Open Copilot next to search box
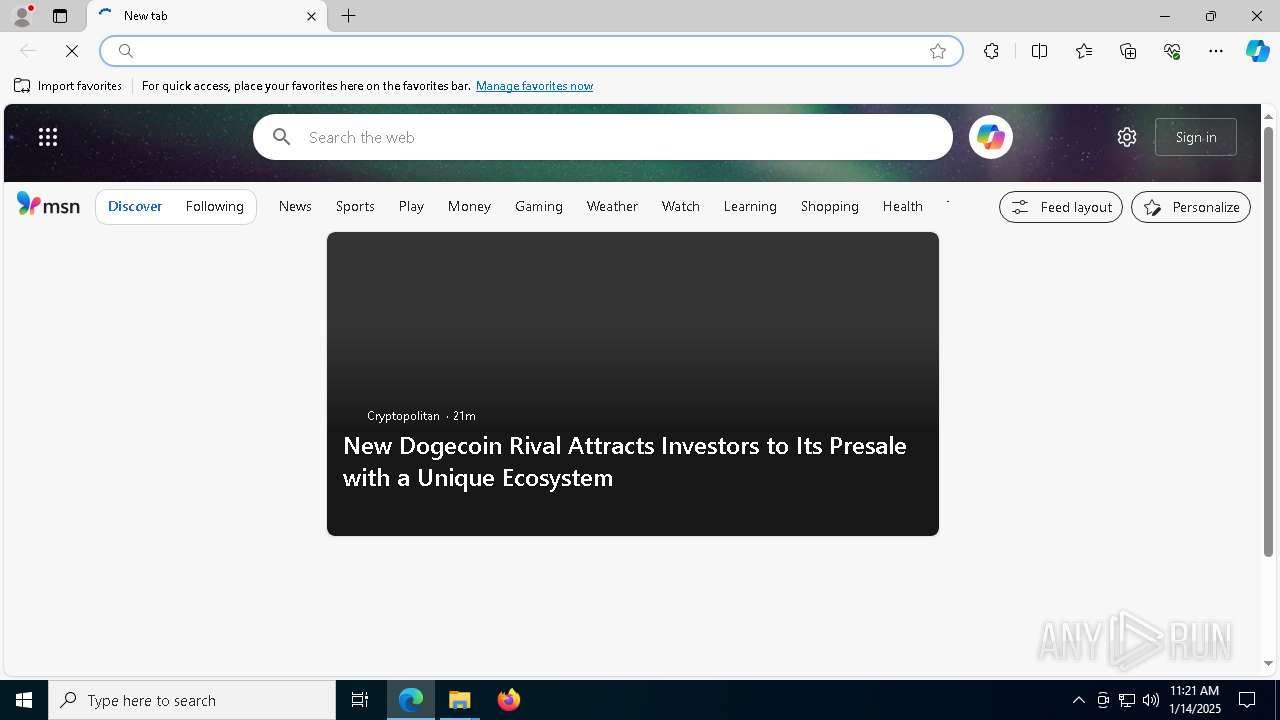The width and height of the screenshot is (1280, 720). 990,137
